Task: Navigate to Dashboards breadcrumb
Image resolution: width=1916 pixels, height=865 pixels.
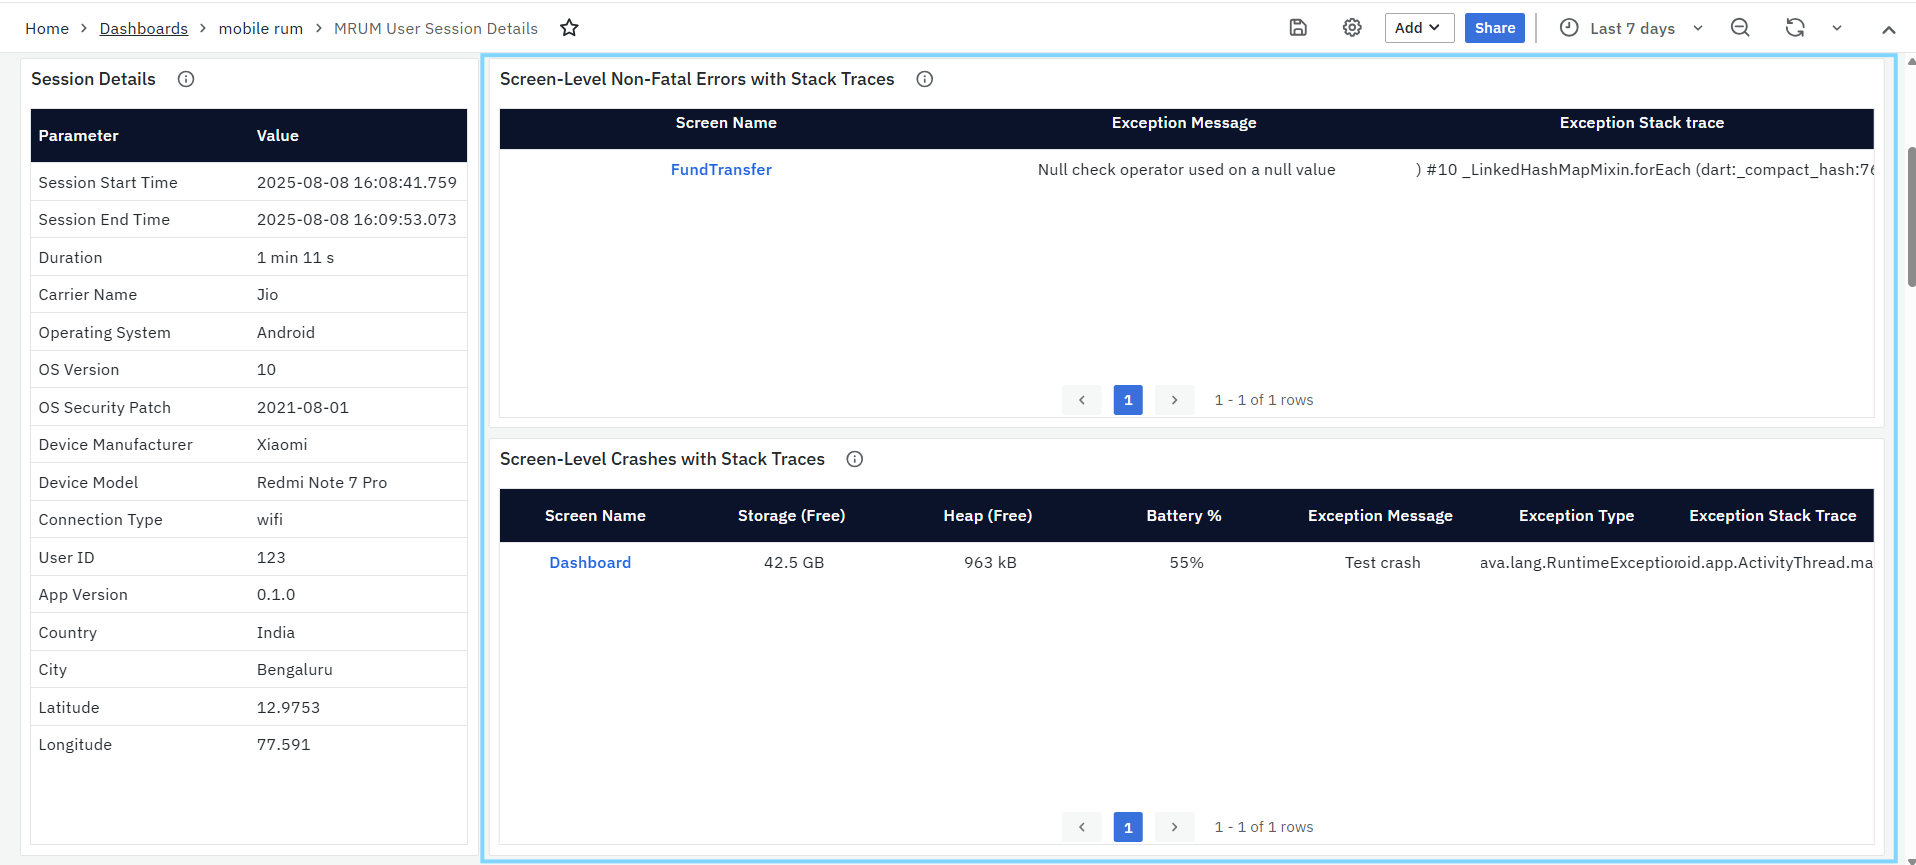Action: (x=144, y=28)
